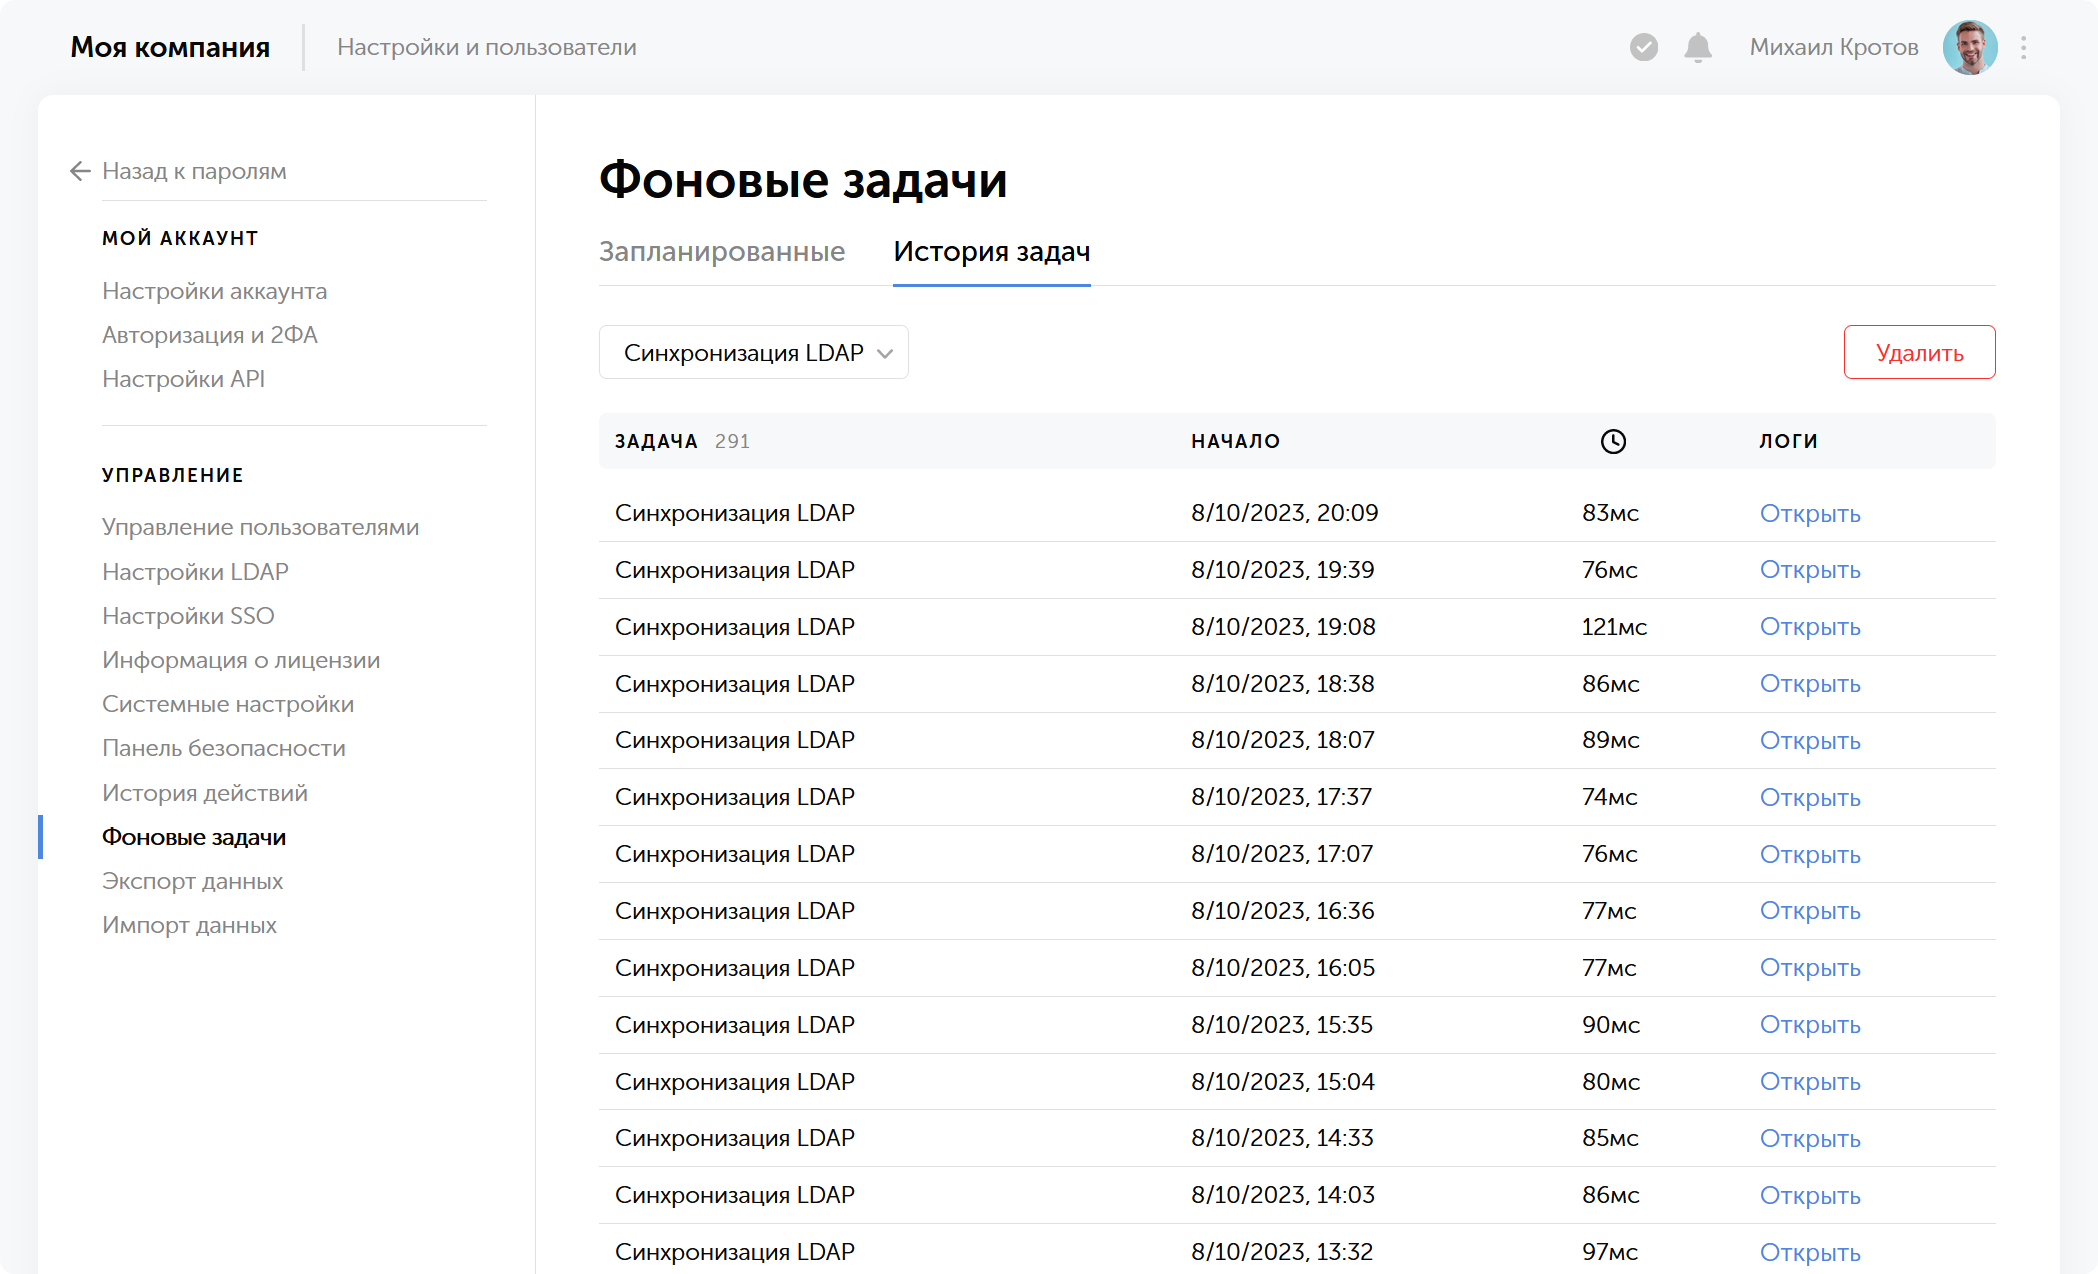The image size is (2098, 1274).
Task: Navigate to 'Управление пользователями'
Action: (260, 527)
